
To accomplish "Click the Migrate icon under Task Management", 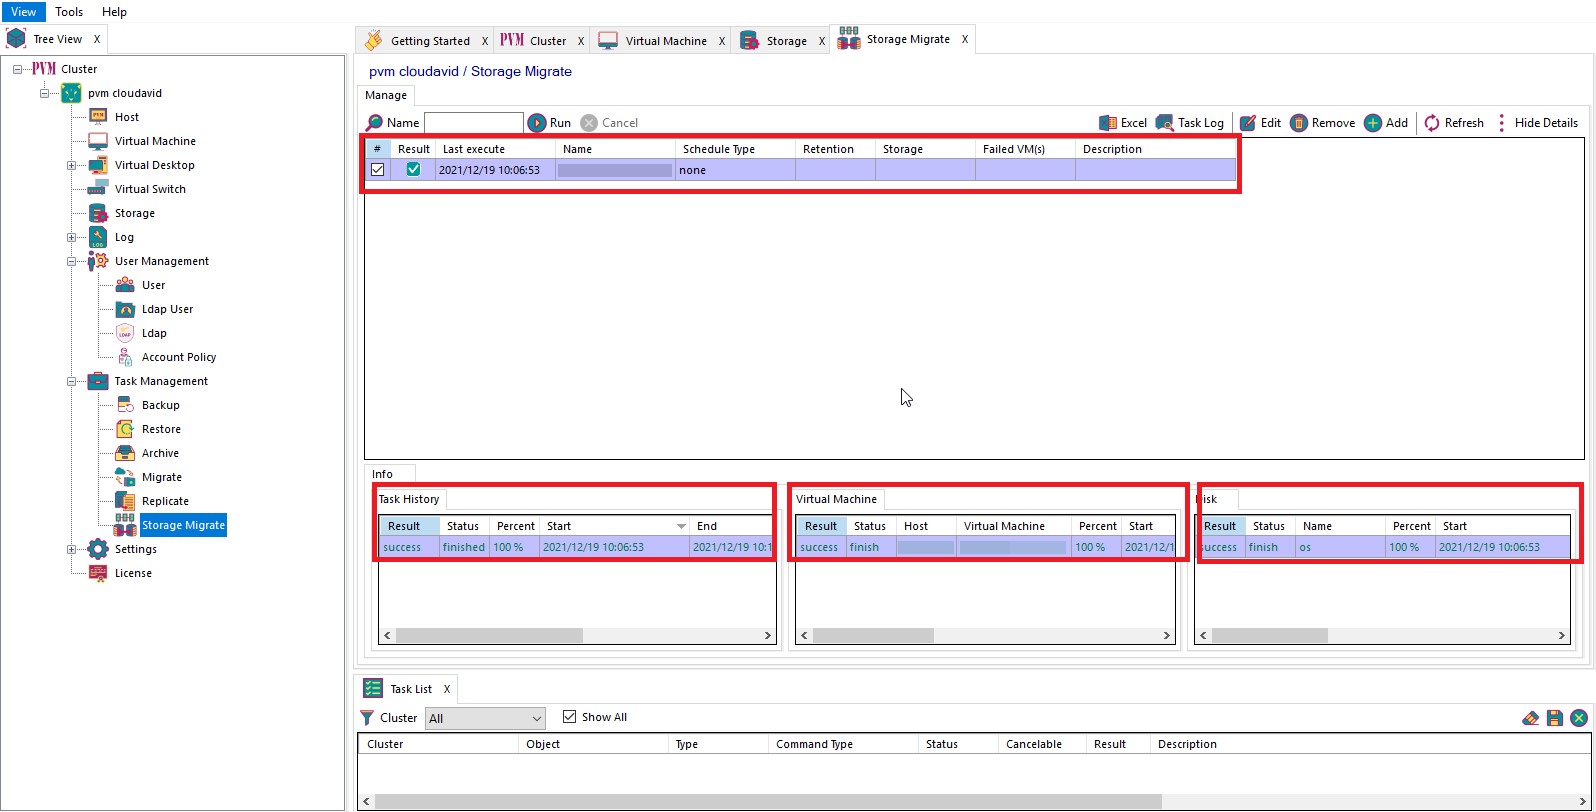I will (125, 477).
